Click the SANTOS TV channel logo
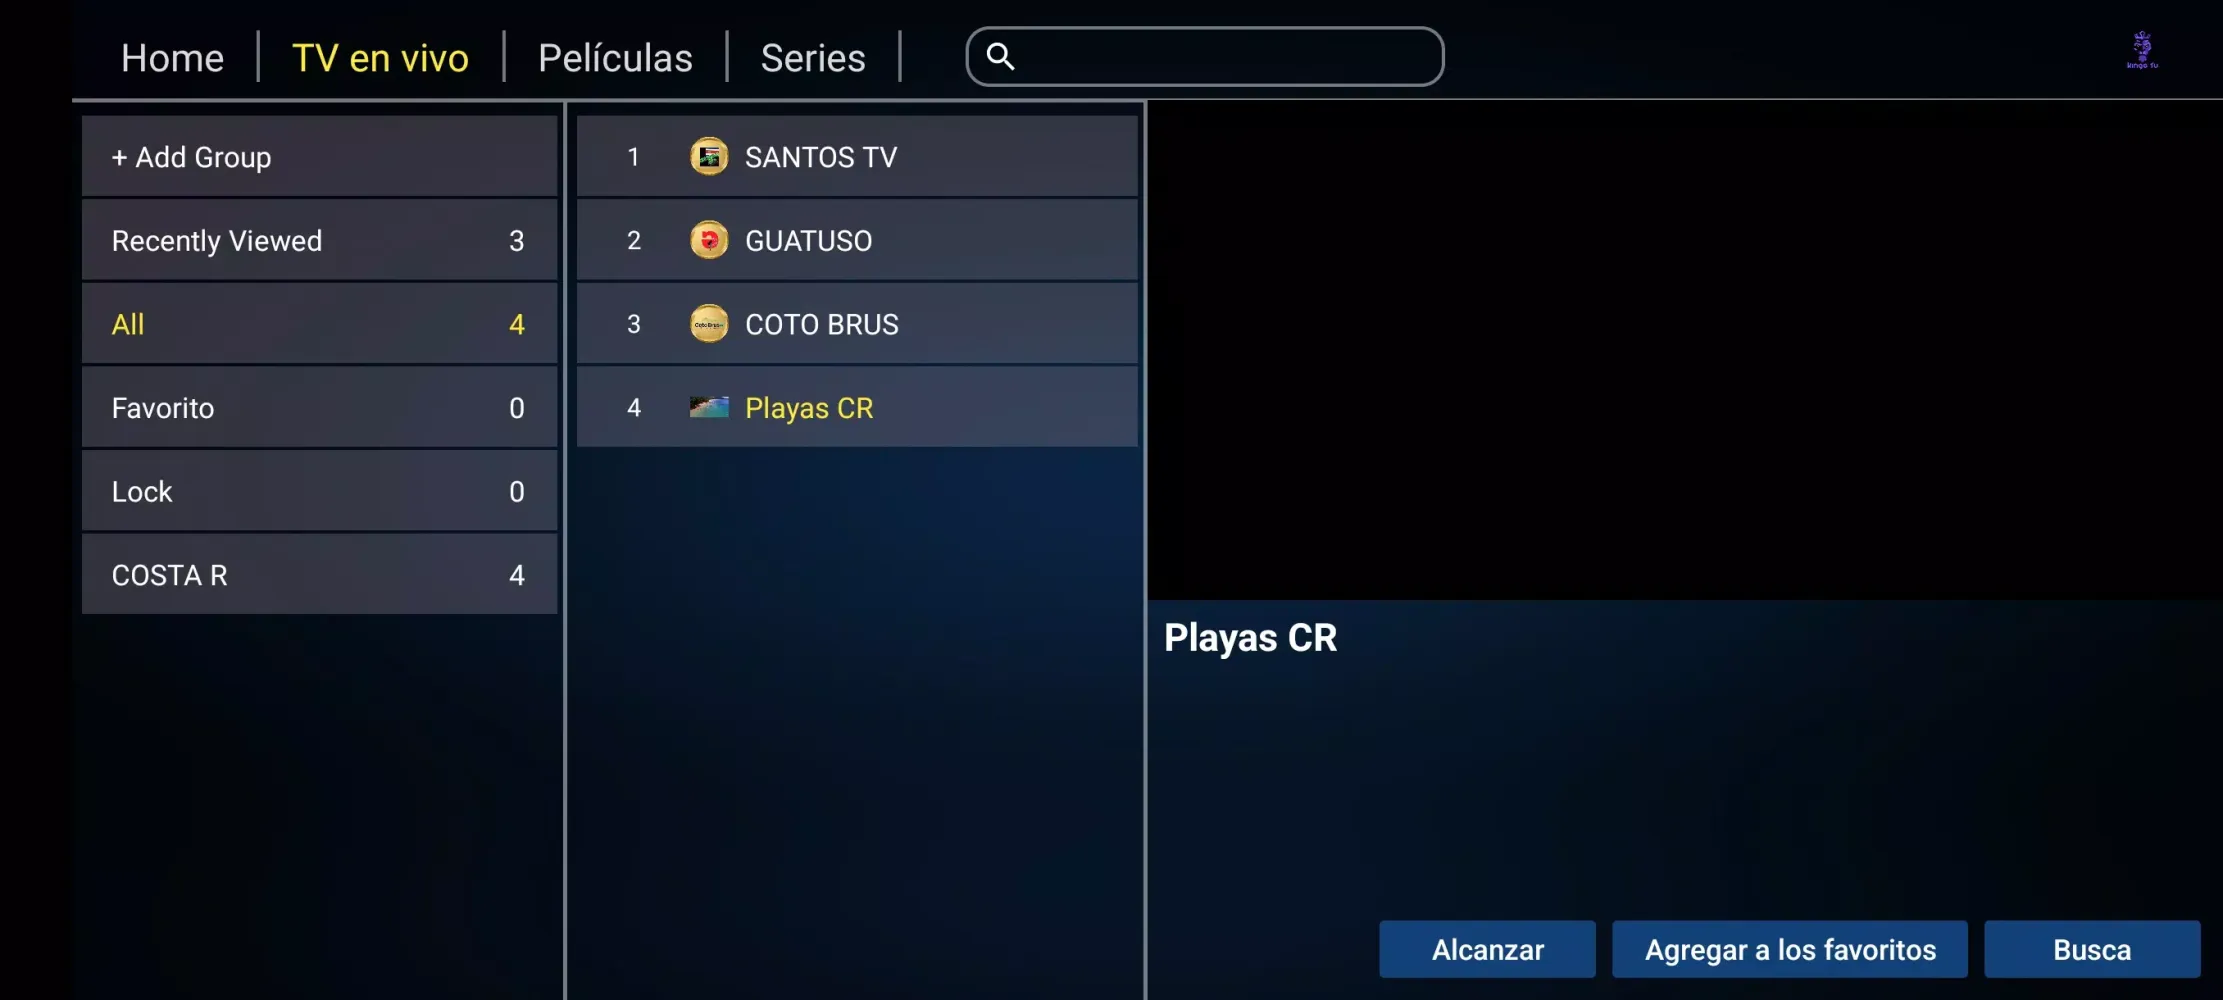Screen dimensions: 2223x1000 (709, 157)
